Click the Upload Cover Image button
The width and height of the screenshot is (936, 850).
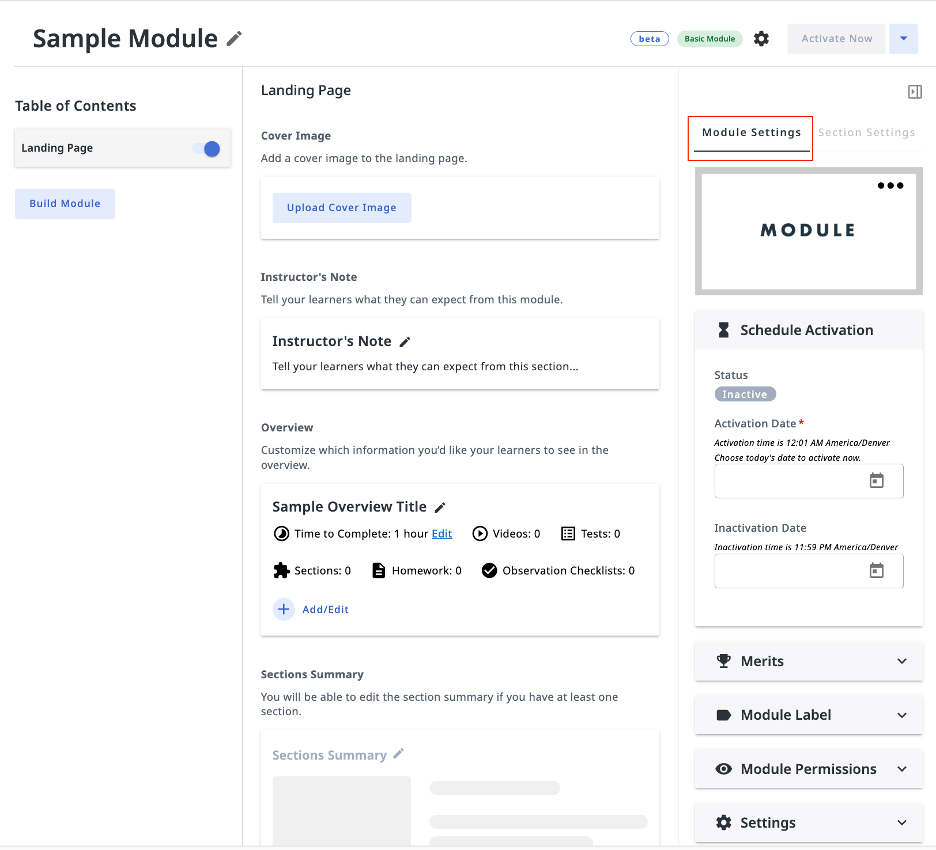point(341,208)
